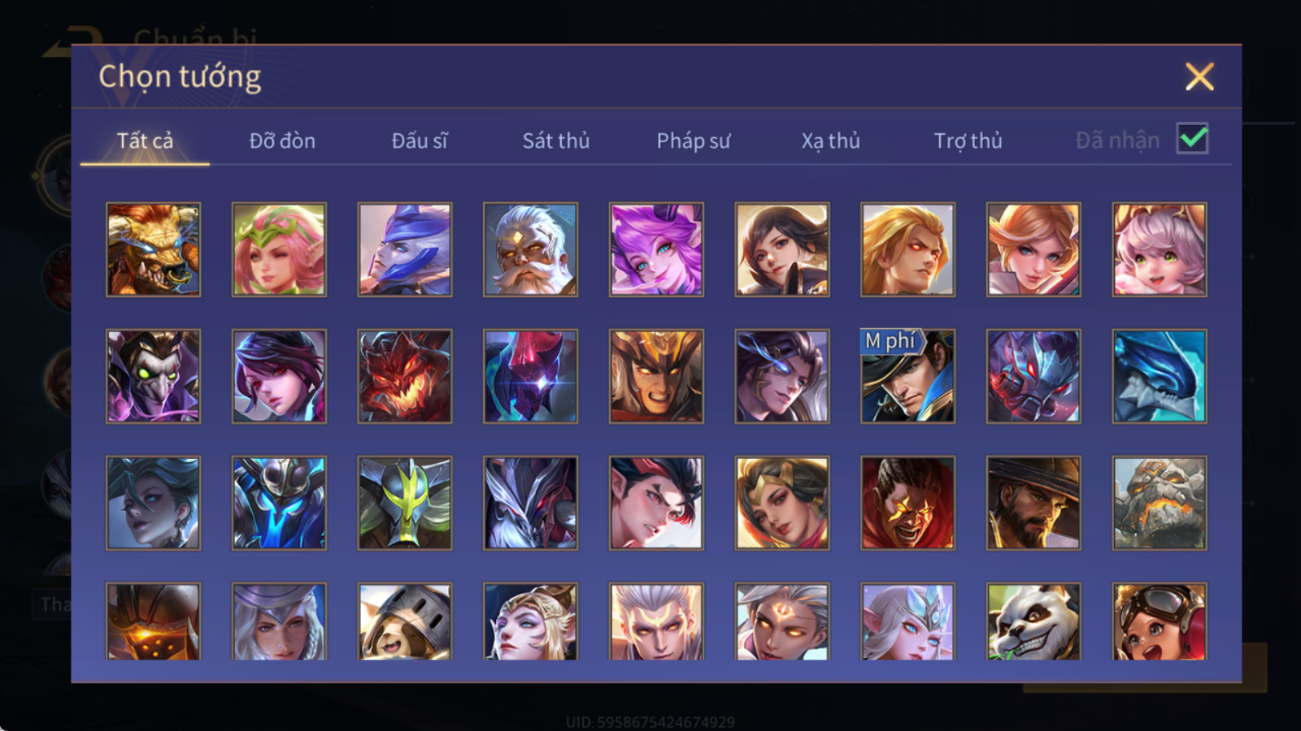Pick the goggles pilot kid hero
This screenshot has height=731, width=1301.
[x=1159, y=622]
